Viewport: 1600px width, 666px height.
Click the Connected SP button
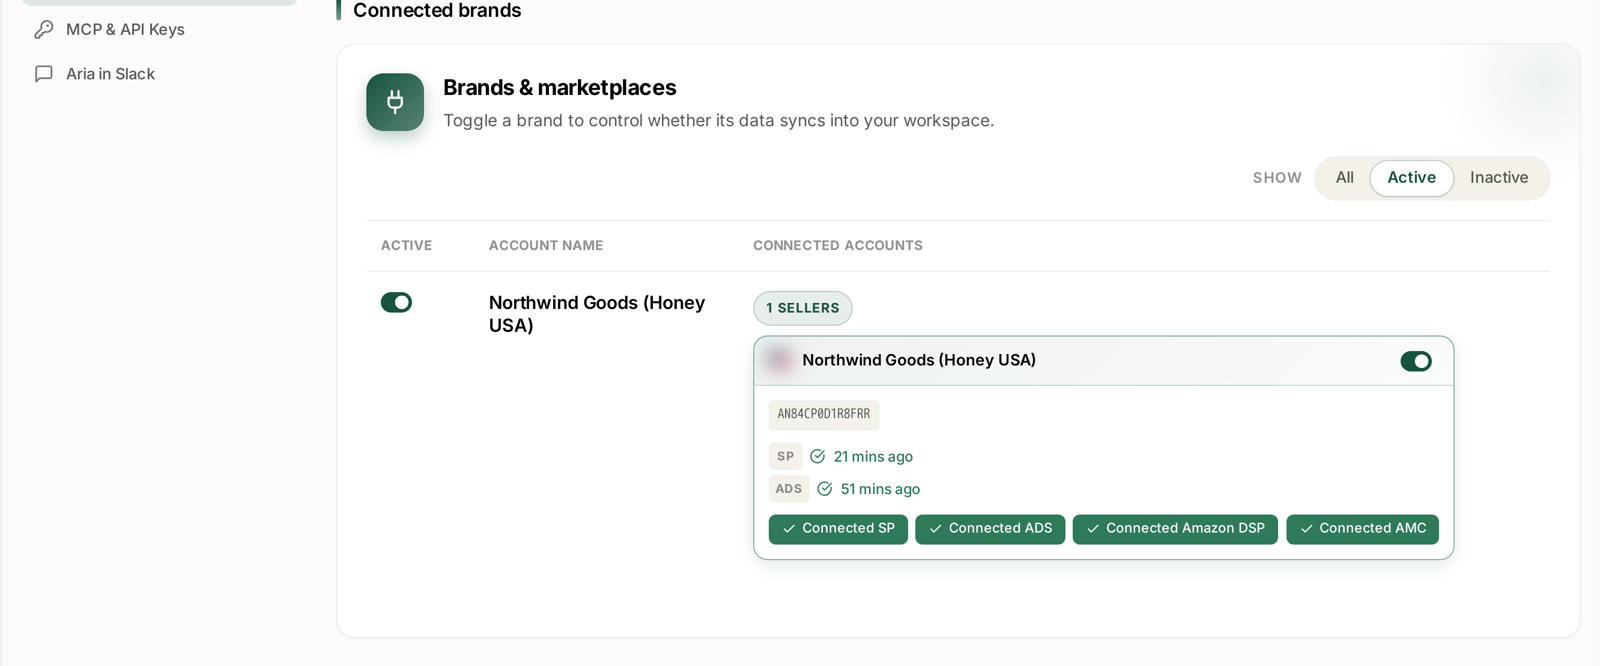[838, 529]
